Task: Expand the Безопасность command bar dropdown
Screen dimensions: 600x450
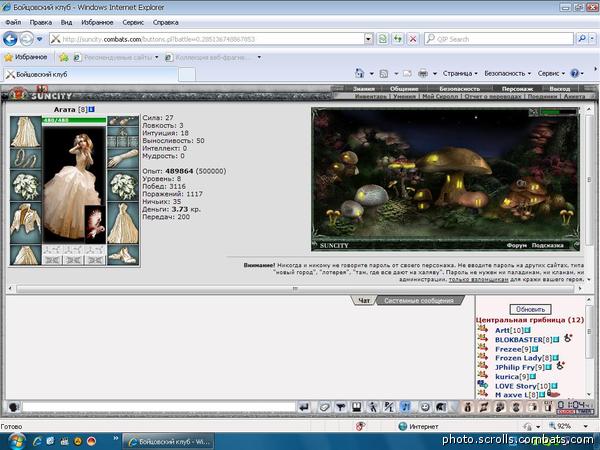Action: click(507, 73)
